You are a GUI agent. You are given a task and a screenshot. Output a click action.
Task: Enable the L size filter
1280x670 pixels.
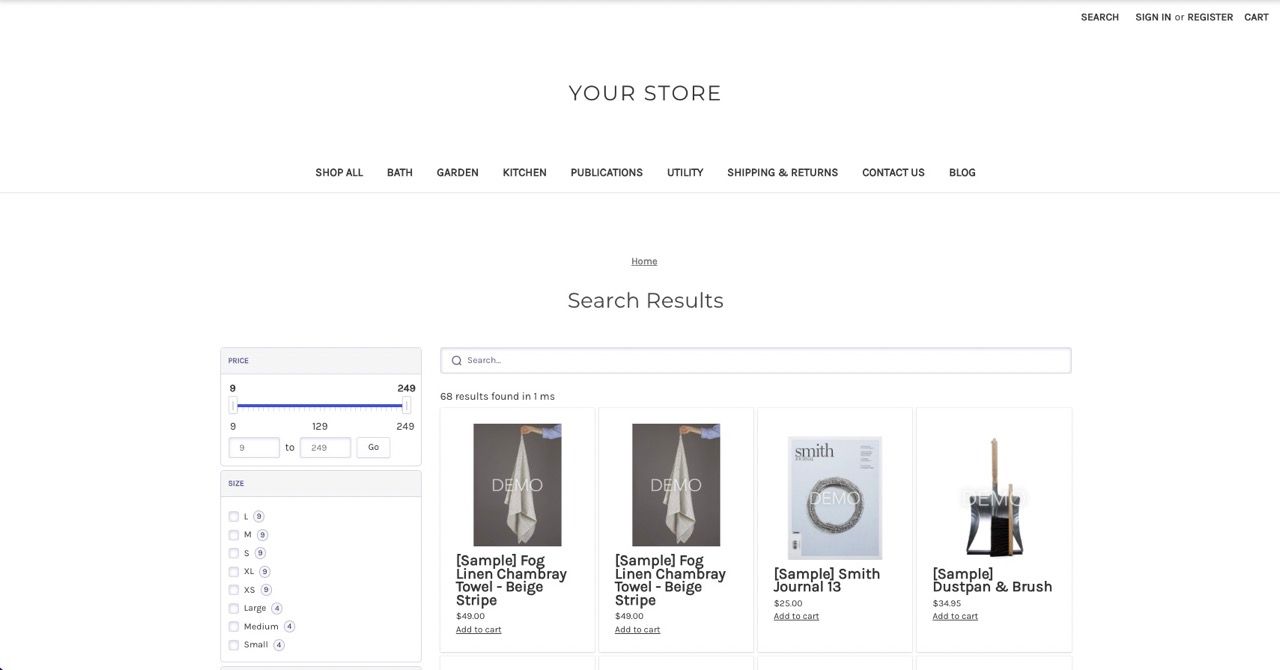[x=233, y=516]
